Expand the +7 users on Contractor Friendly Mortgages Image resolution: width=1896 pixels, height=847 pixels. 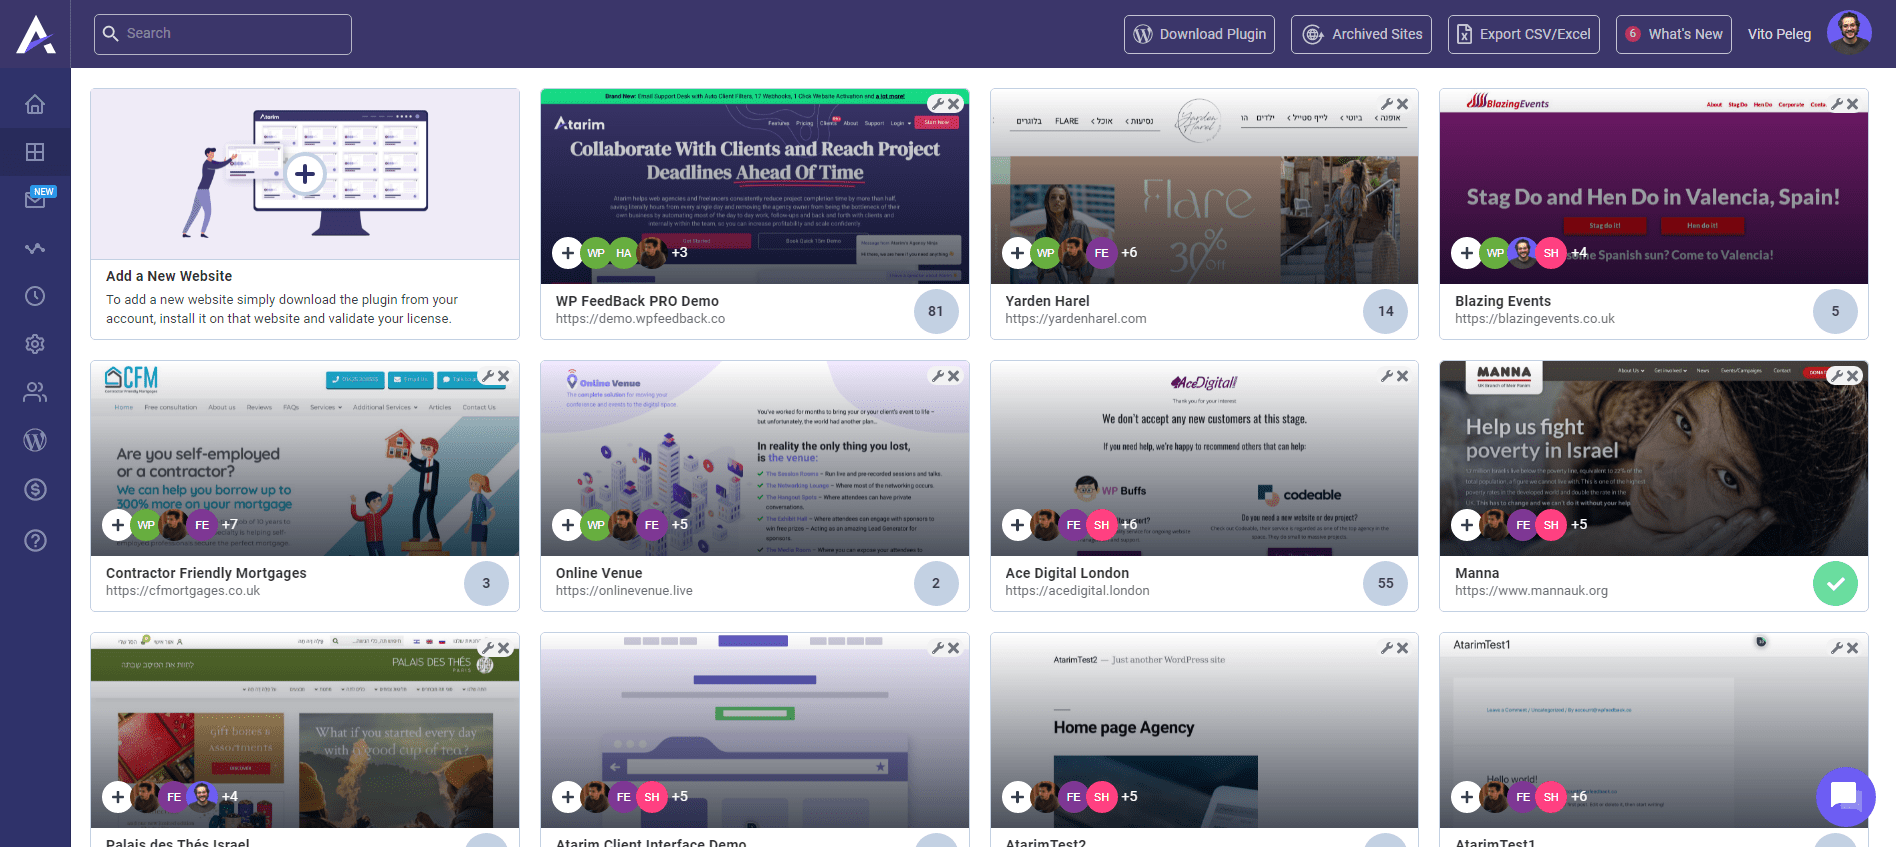[230, 524]
